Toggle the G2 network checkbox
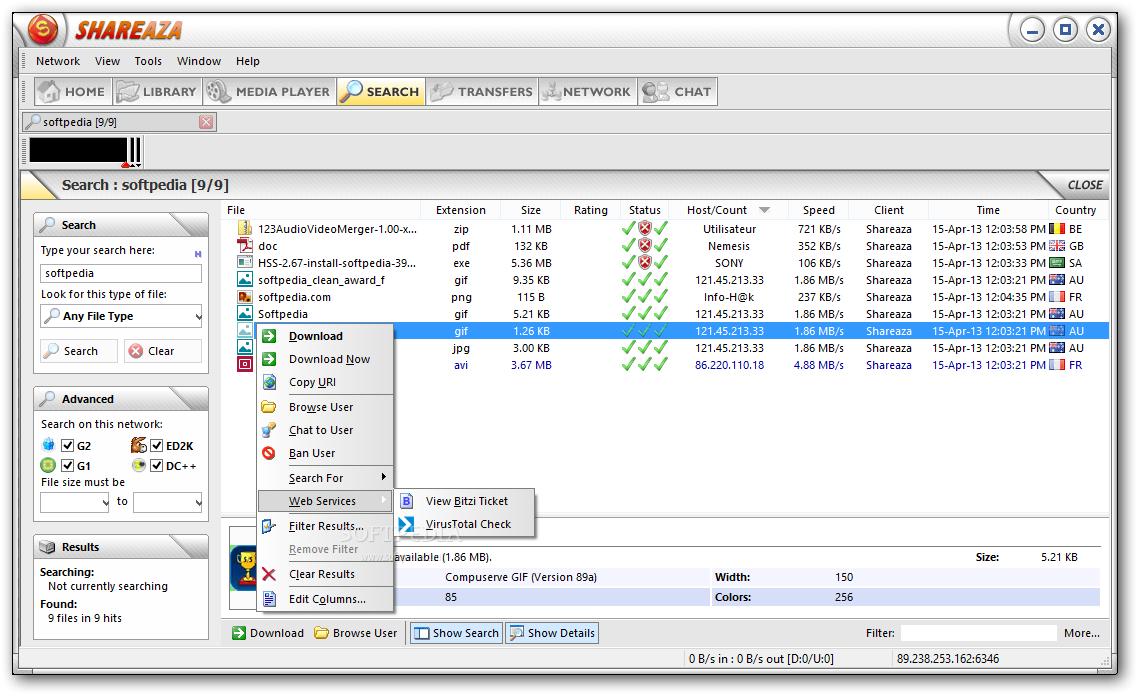The width and height of the screenshot is (1138, 695). tap(67, 445)
